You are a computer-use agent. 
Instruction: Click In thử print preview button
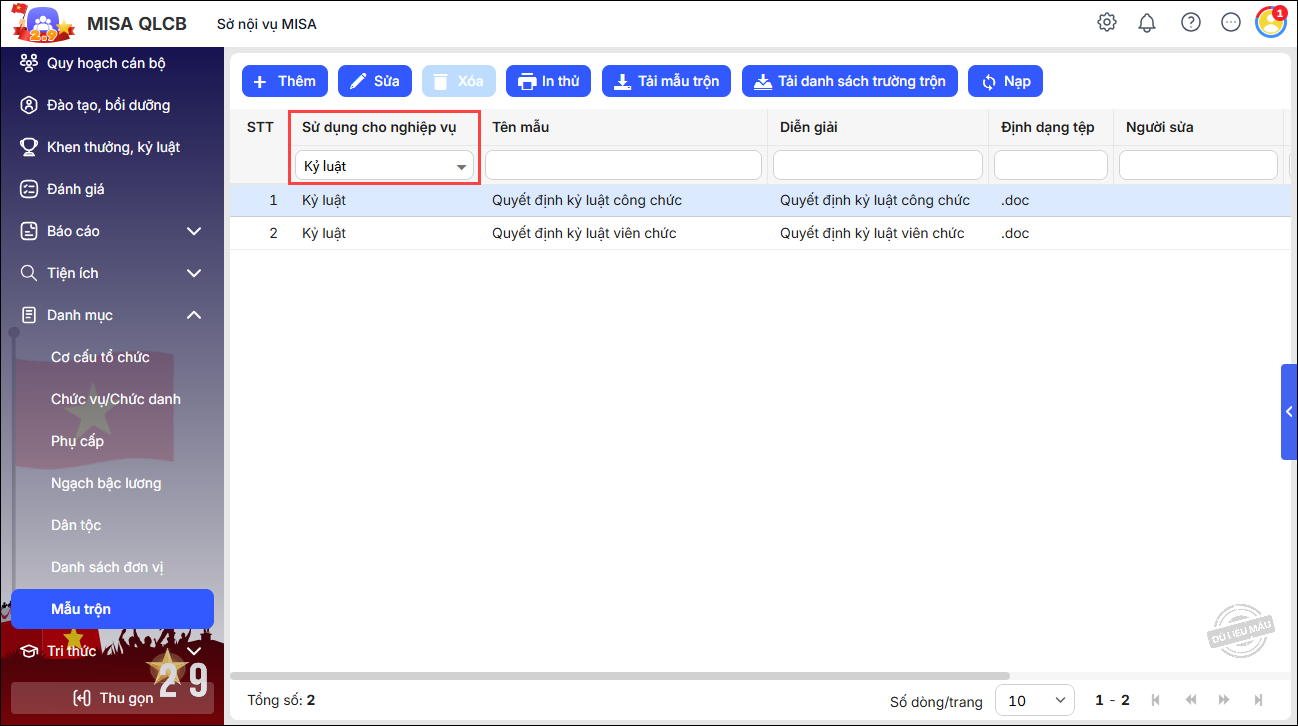point(548,81)
